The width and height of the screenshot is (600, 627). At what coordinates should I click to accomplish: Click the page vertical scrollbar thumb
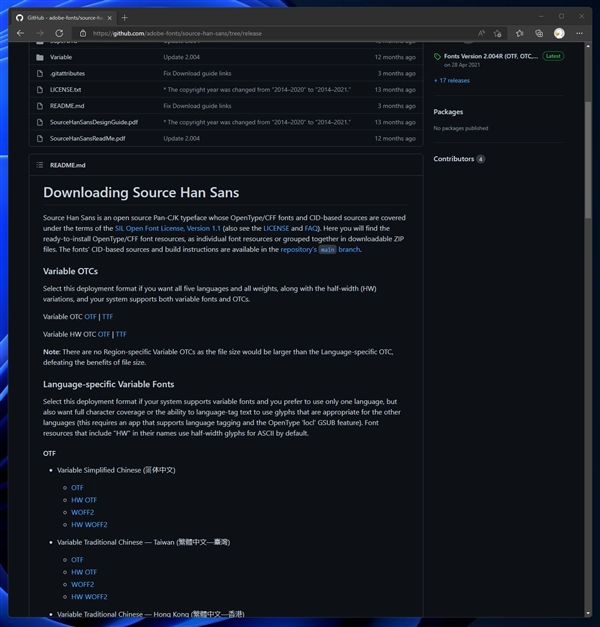pyautogui.click(x=588, y=160)
